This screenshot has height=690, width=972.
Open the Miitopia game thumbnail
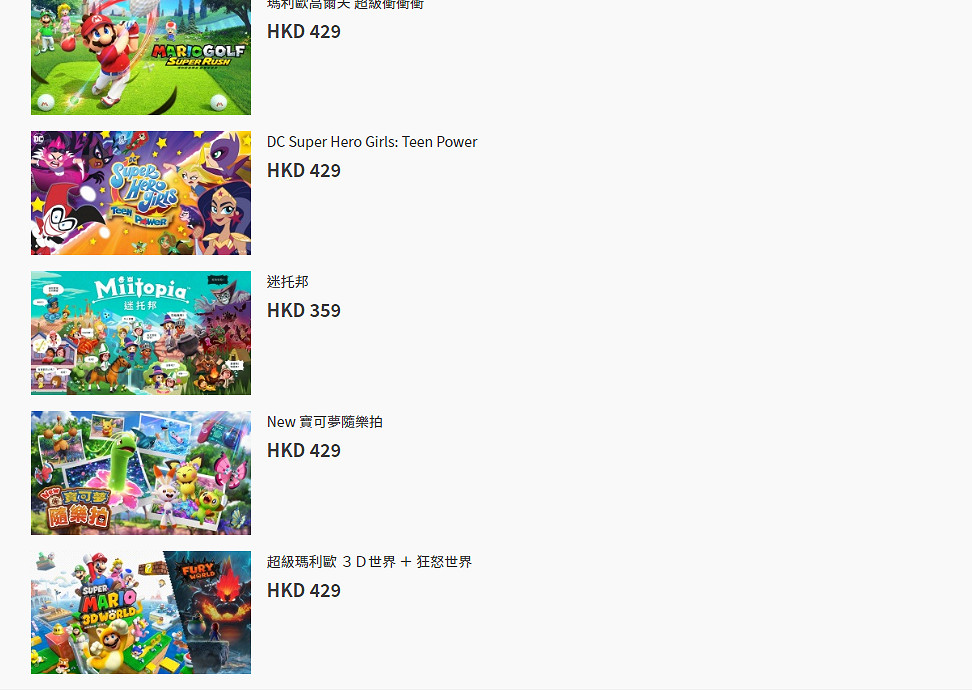[140, 333]
